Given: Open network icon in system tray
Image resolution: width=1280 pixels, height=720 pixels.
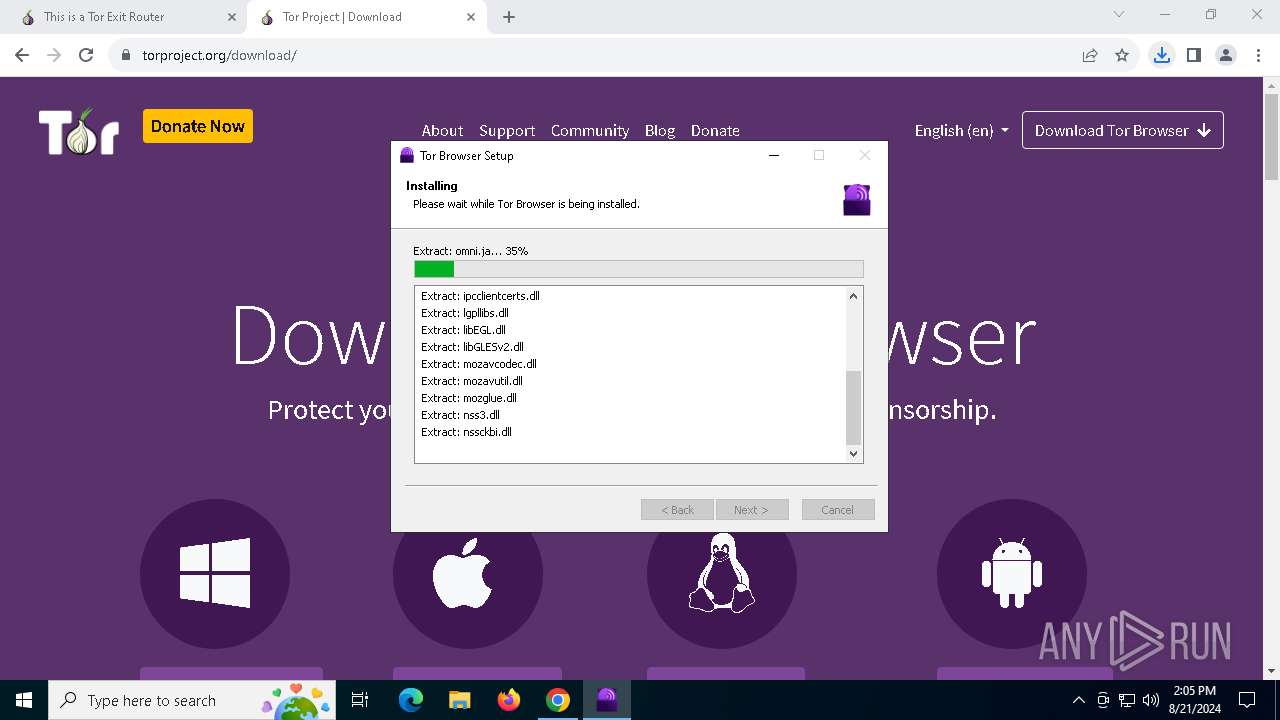Looking at the screenshot, I should point(1127,700).
